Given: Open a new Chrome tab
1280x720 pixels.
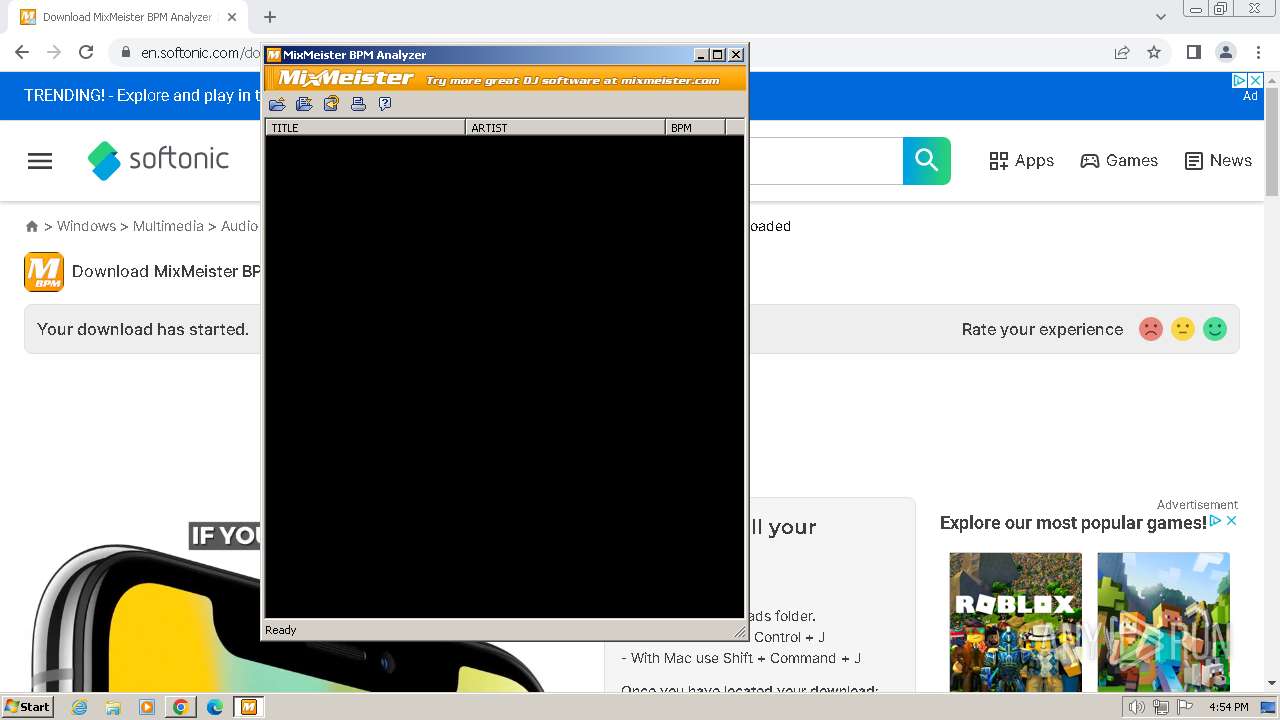Looking at the screenshot, I should point(270,17).
